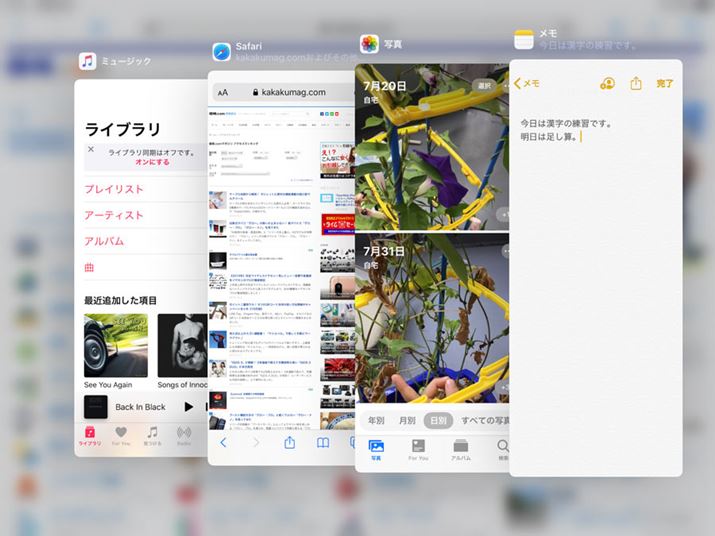
Task: Tap the share icon in Notes
Action: tap(636, 84)
